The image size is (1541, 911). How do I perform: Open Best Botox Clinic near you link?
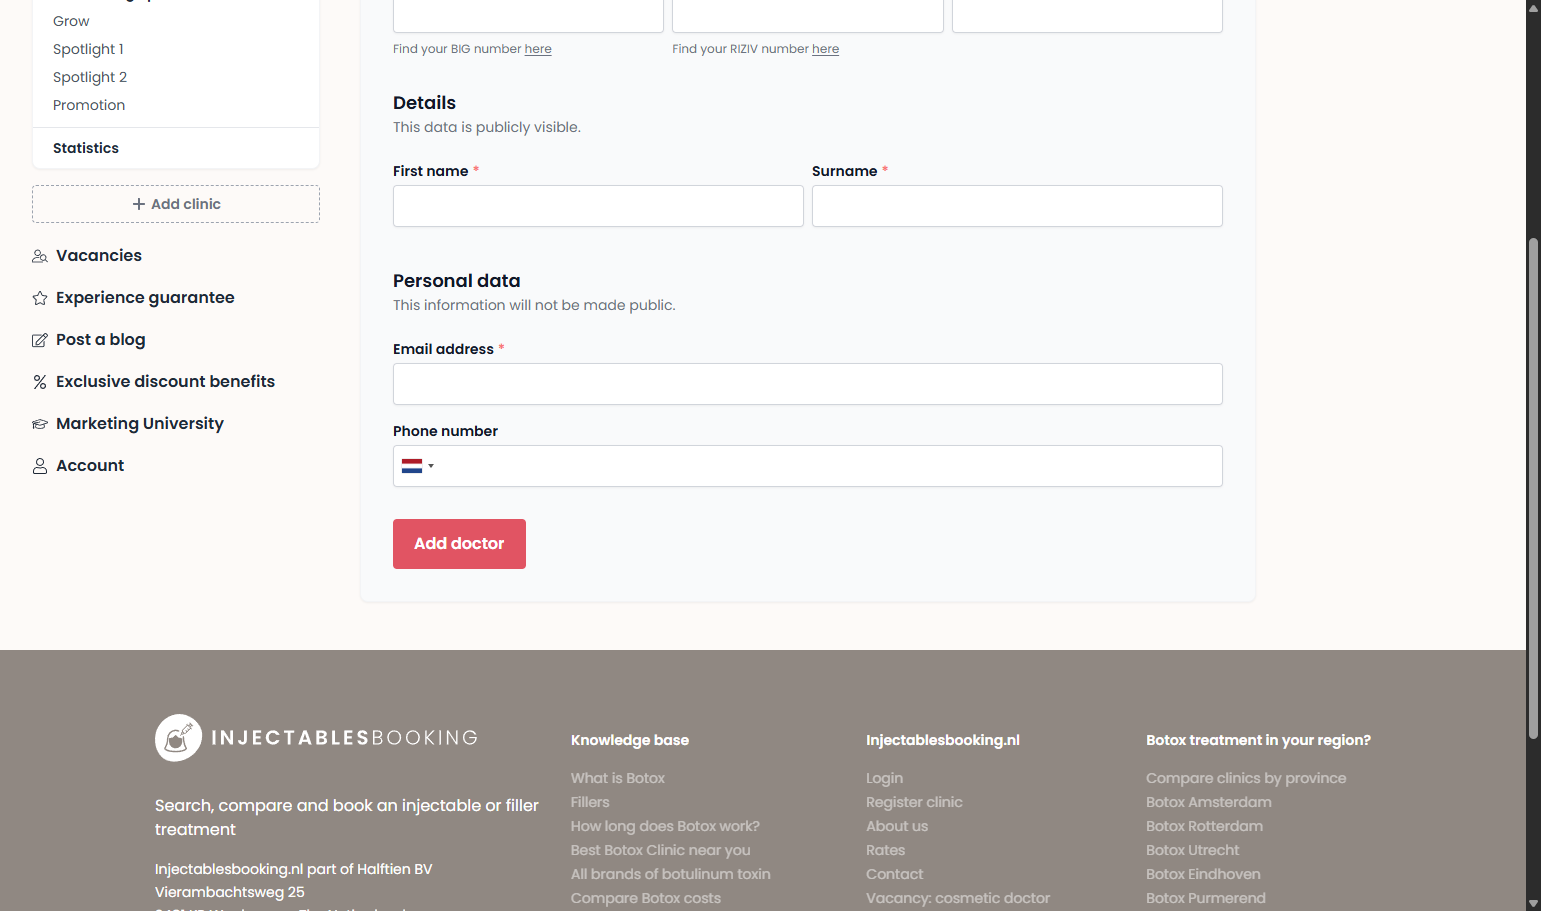tap(660, 850)
